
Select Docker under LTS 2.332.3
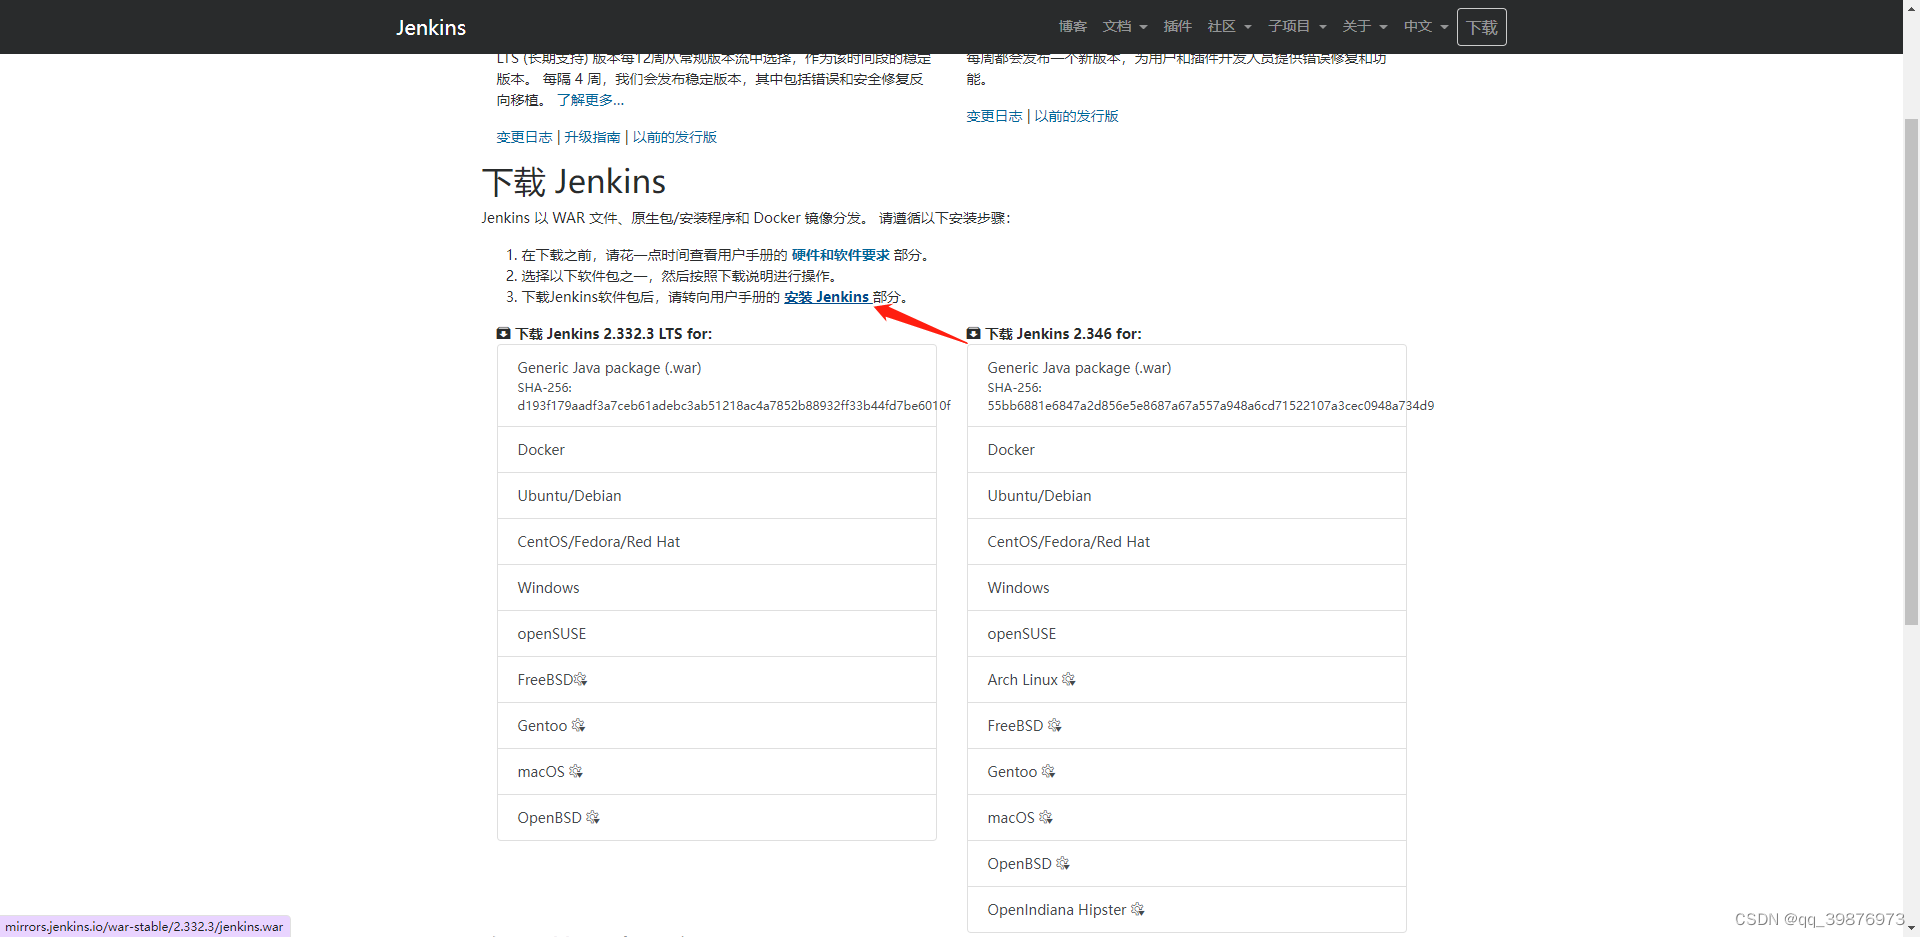pos(717,450)
